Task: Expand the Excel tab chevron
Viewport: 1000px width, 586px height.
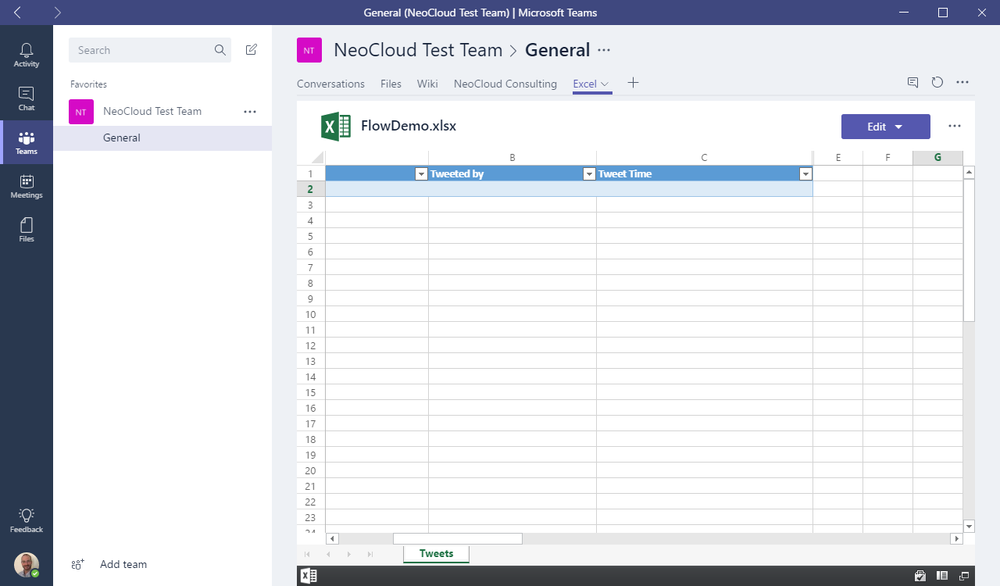Action: pyautogui.click(x=605, y=84)
